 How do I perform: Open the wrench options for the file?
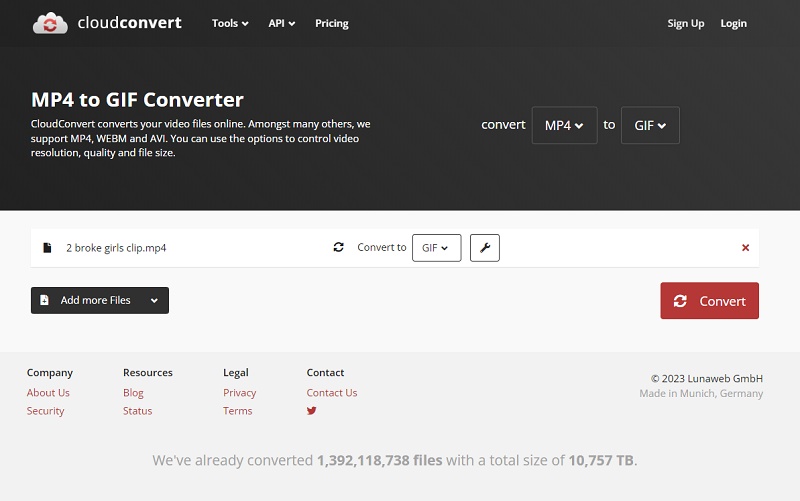485,248
